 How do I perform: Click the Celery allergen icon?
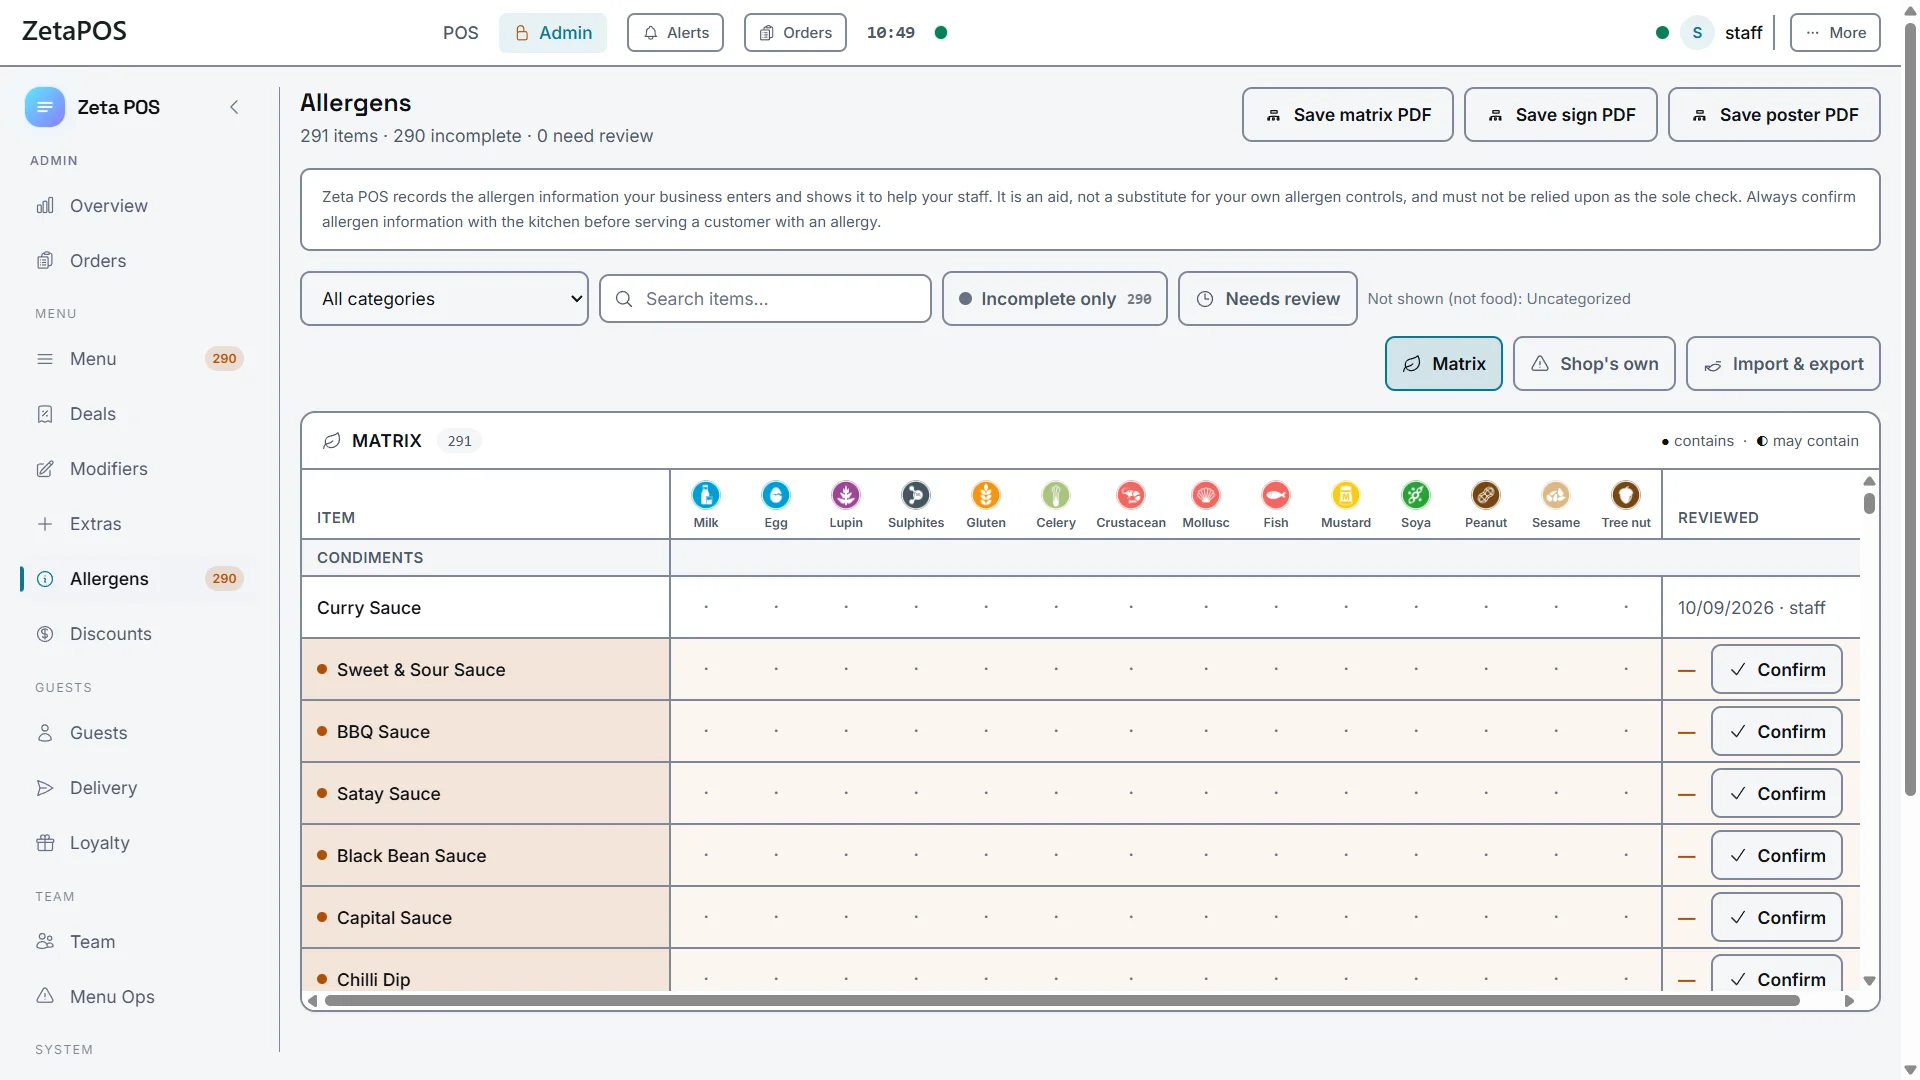pos(1056,495)
